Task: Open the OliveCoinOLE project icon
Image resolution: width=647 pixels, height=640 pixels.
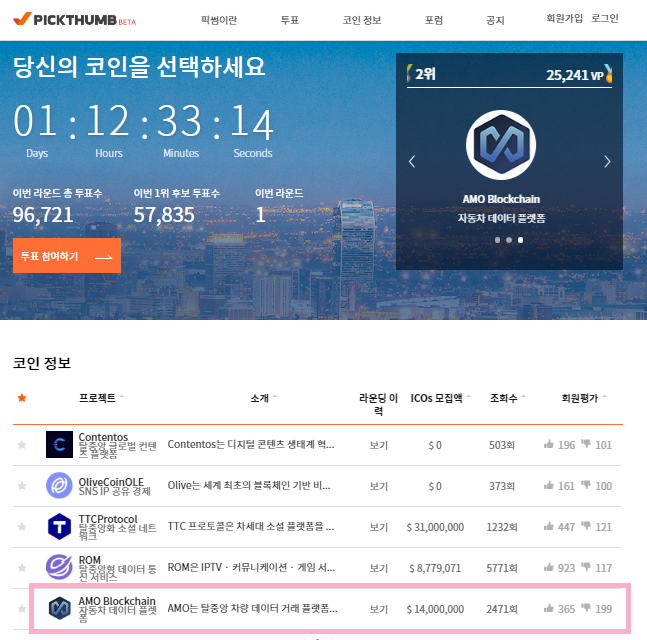Action: 61,485
